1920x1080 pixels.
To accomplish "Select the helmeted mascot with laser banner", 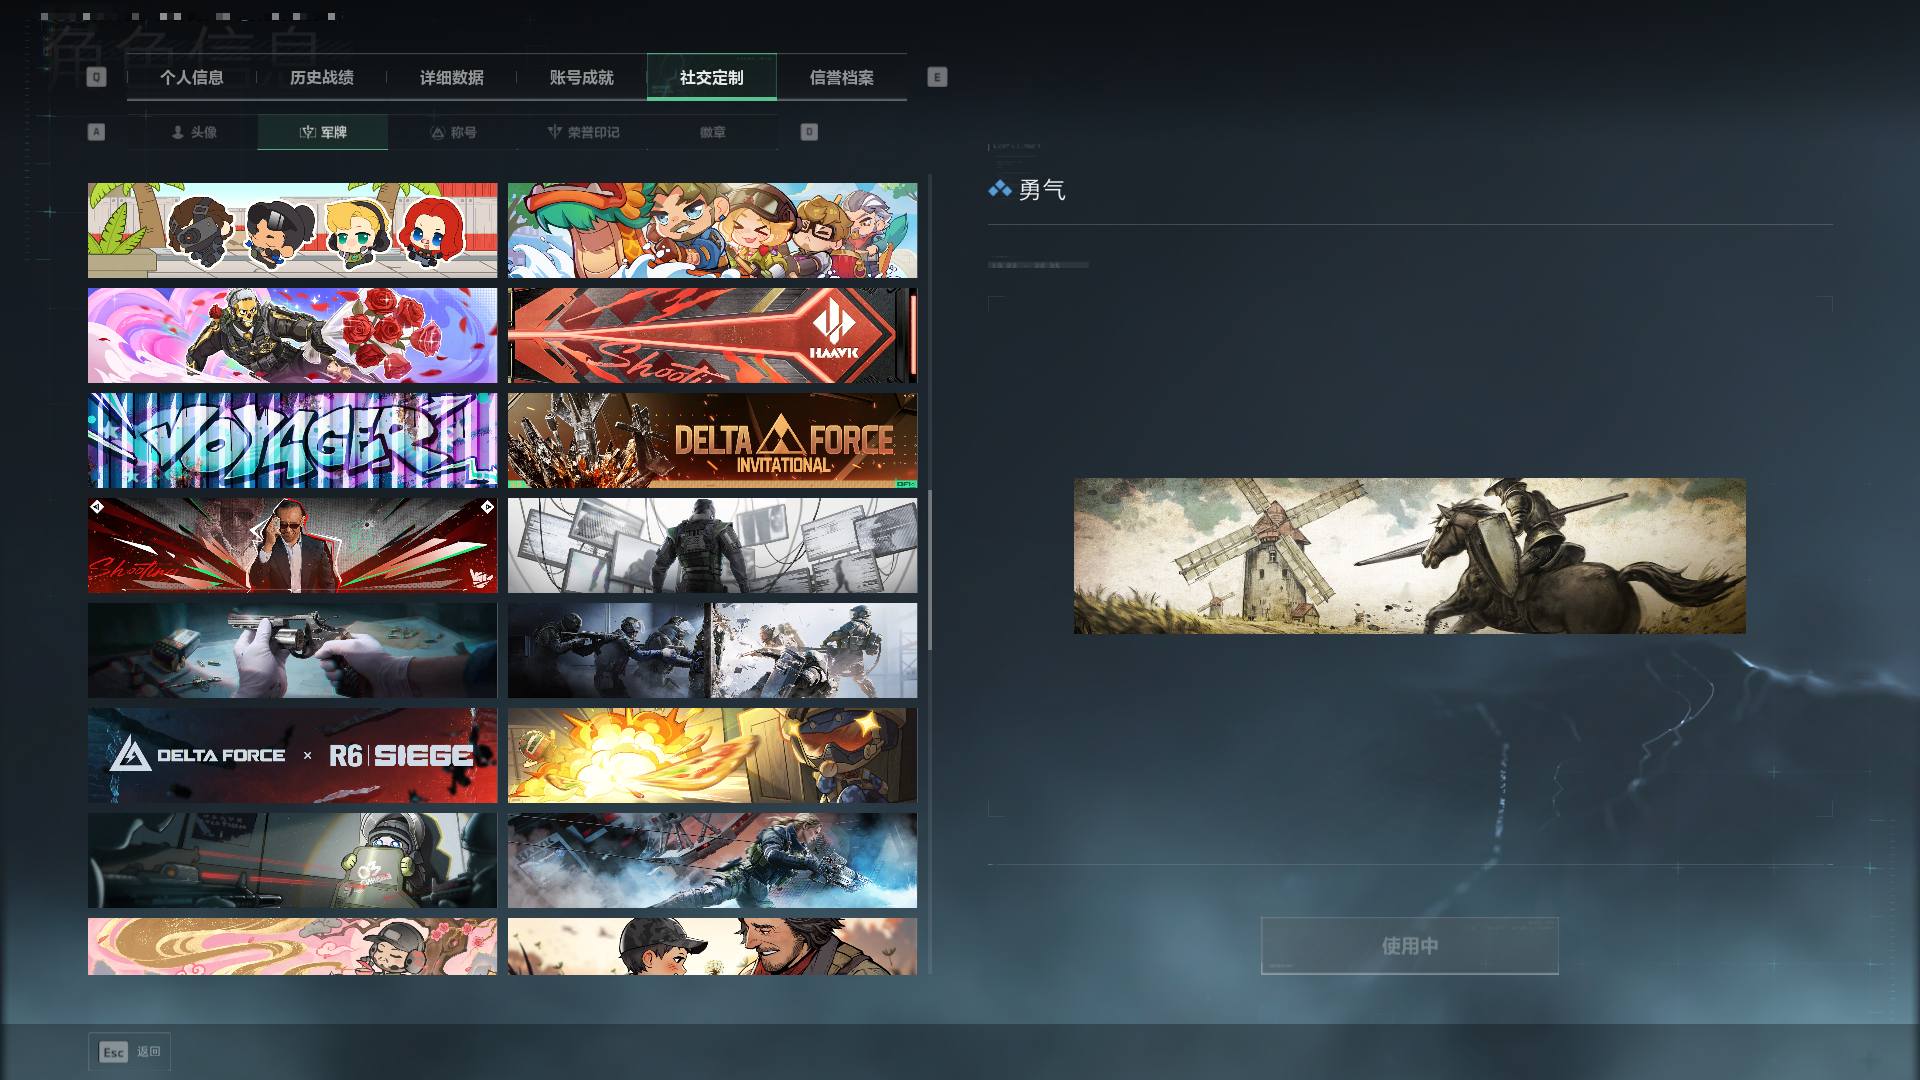I will point(292,860).
